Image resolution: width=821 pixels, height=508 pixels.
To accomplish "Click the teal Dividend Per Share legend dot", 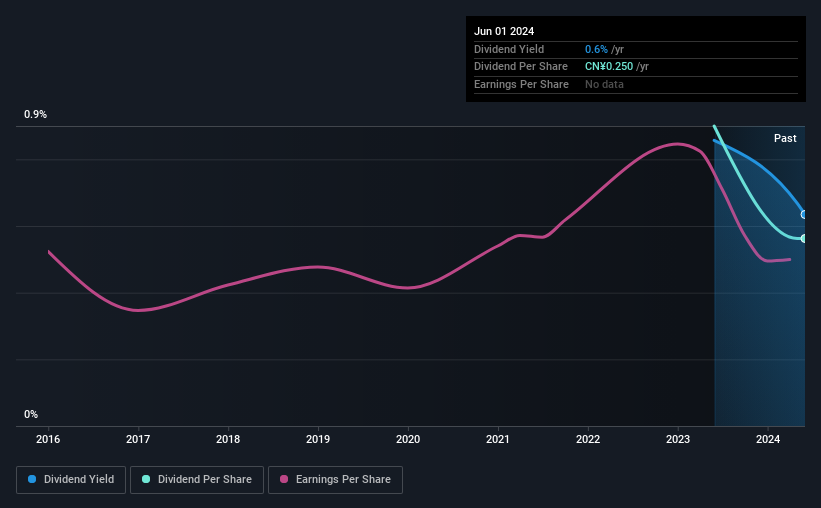I will point(146,479).
